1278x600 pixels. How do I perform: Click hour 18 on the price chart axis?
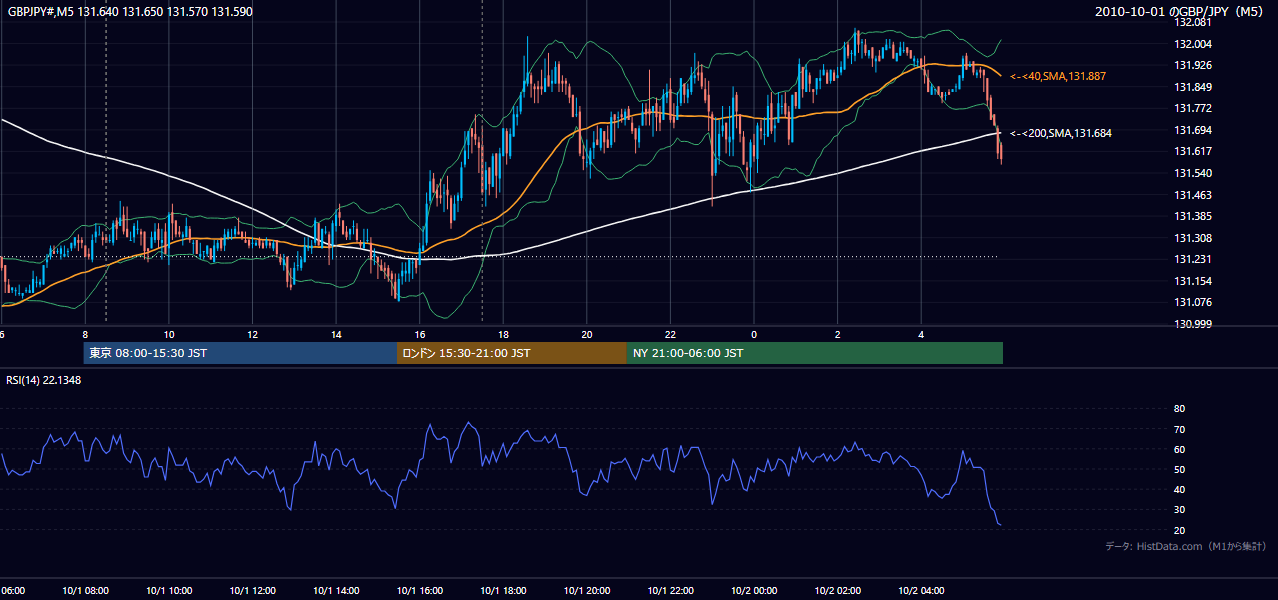coord(503,334)
